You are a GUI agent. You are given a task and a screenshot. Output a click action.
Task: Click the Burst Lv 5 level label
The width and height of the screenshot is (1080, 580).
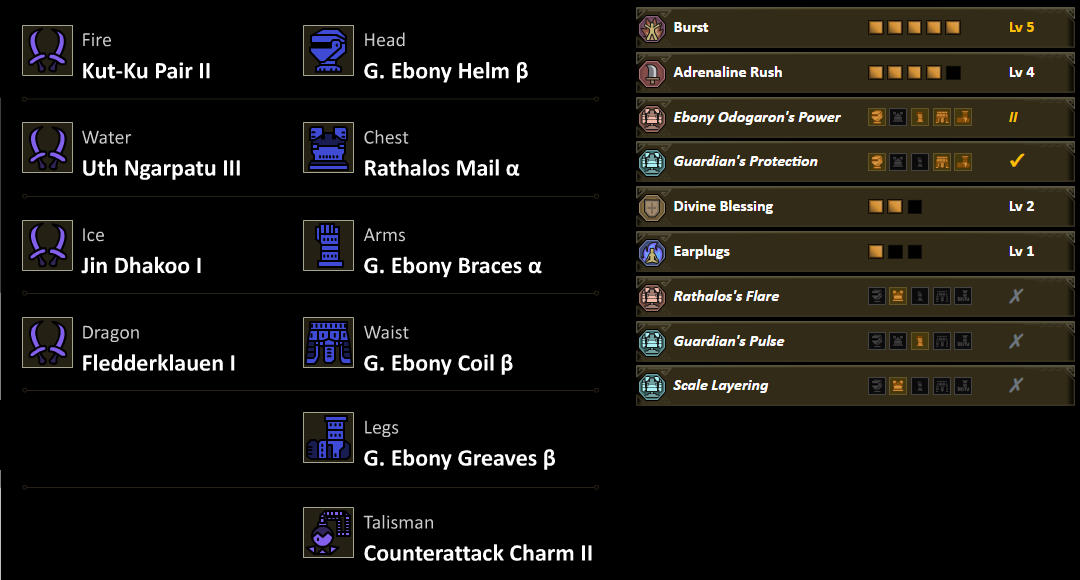pos(1021,28)
